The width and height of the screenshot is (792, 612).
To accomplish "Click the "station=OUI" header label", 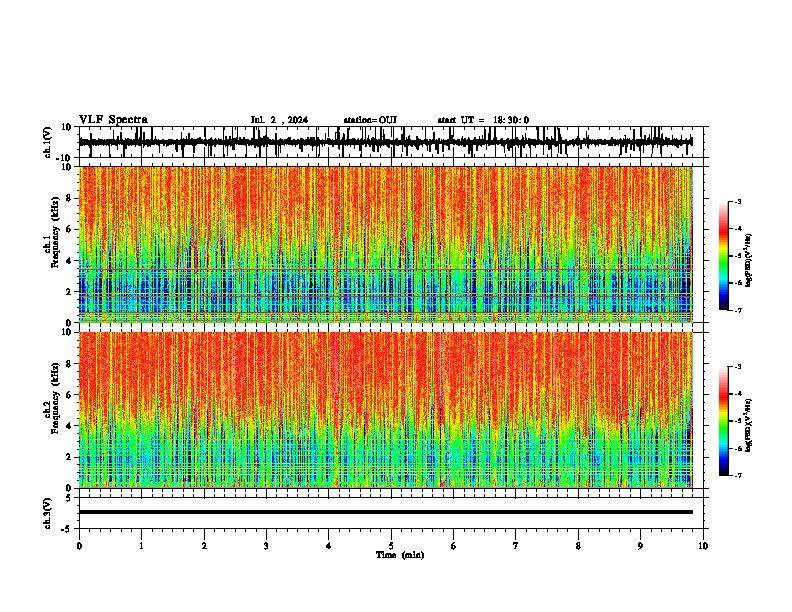I will pos(370,120).
